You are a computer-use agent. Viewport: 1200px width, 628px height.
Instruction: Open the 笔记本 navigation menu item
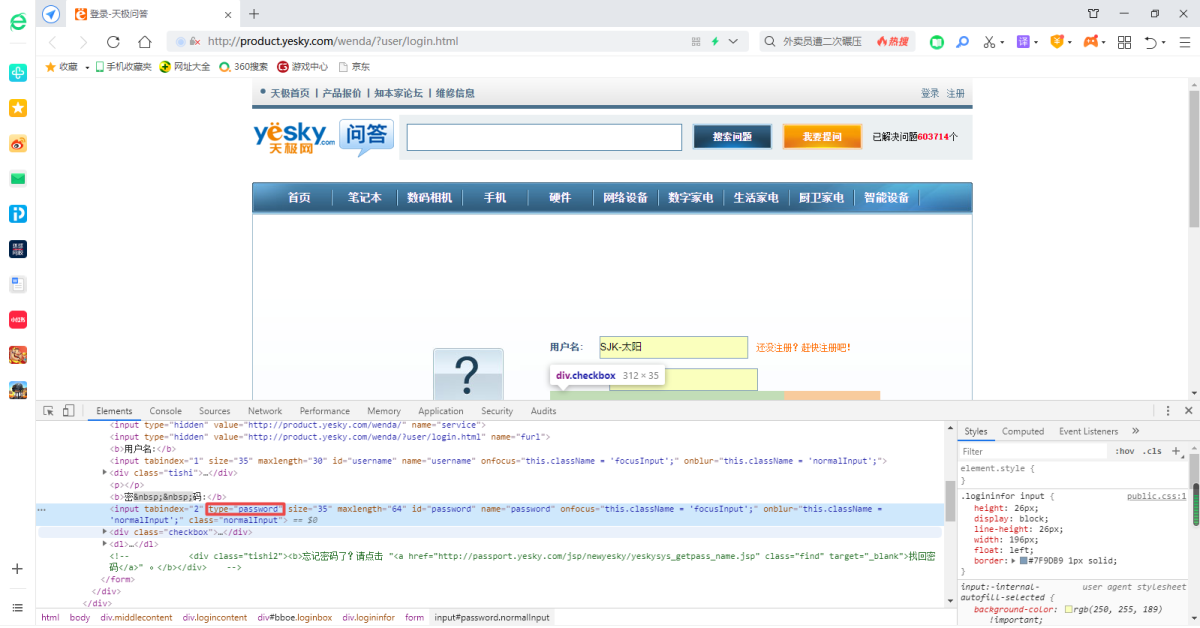(364, 198)
